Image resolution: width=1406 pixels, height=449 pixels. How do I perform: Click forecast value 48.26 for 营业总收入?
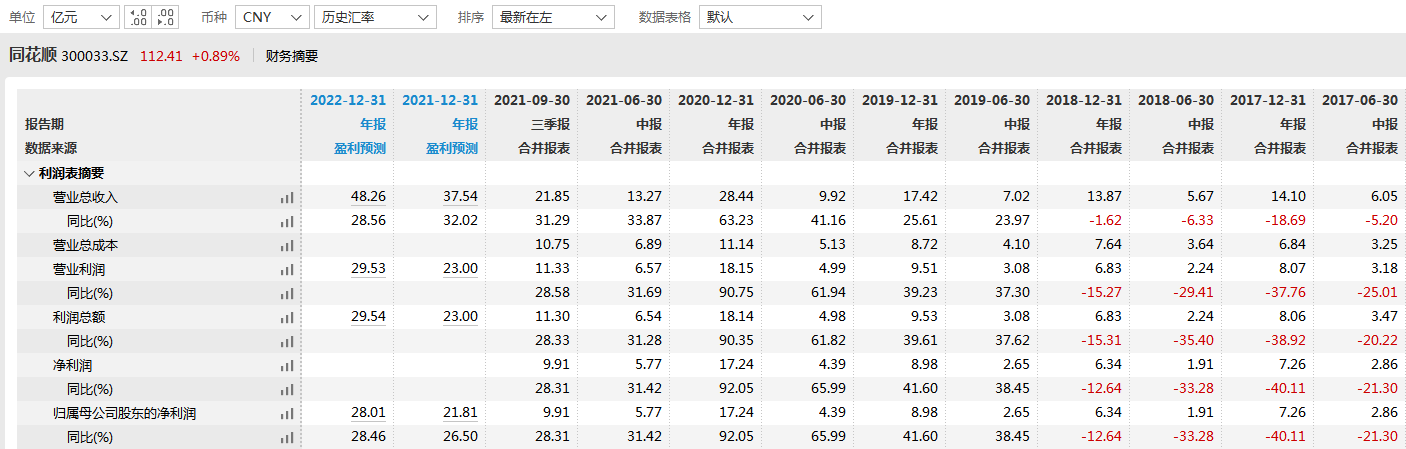[x=368, y=197]
